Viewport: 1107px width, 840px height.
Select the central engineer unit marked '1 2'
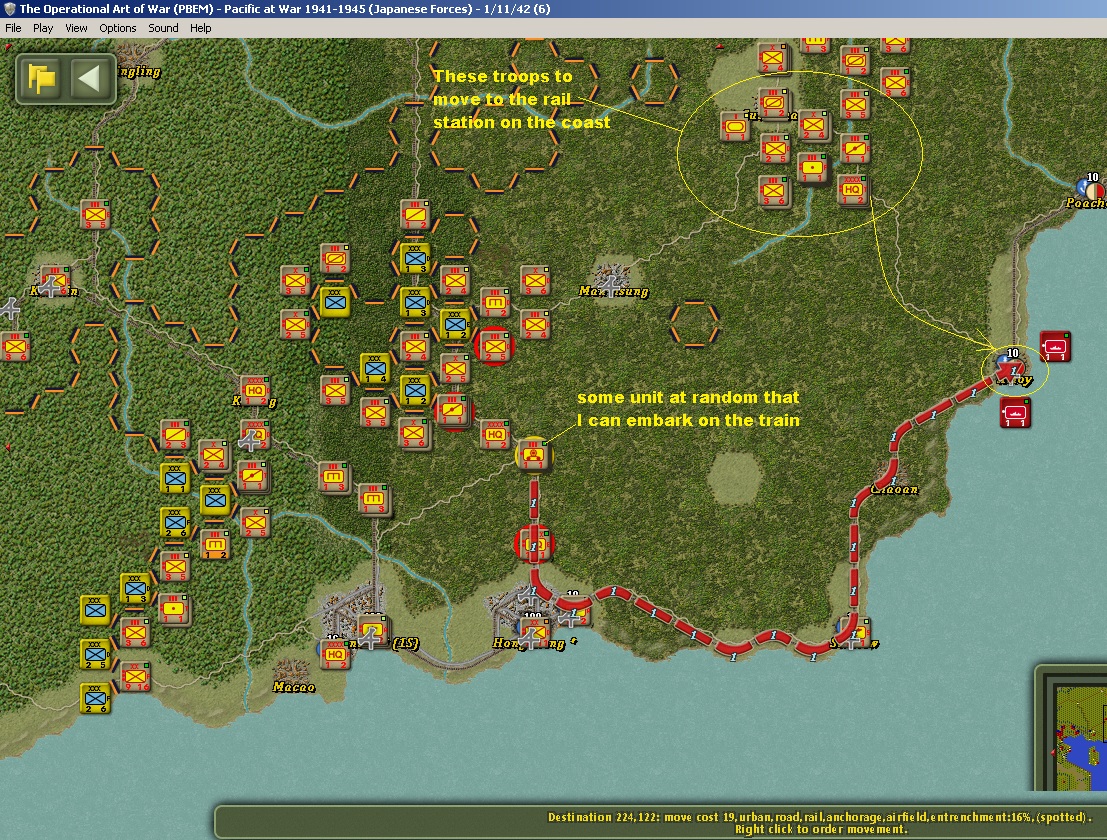494,302
